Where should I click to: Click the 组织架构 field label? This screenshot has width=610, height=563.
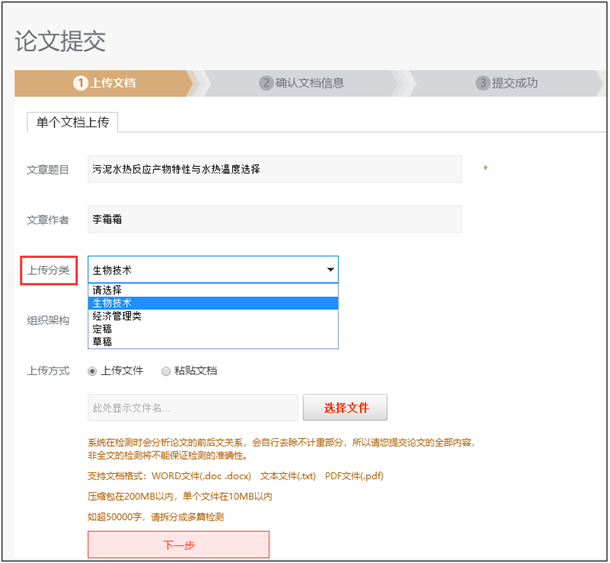pos(48,321)
